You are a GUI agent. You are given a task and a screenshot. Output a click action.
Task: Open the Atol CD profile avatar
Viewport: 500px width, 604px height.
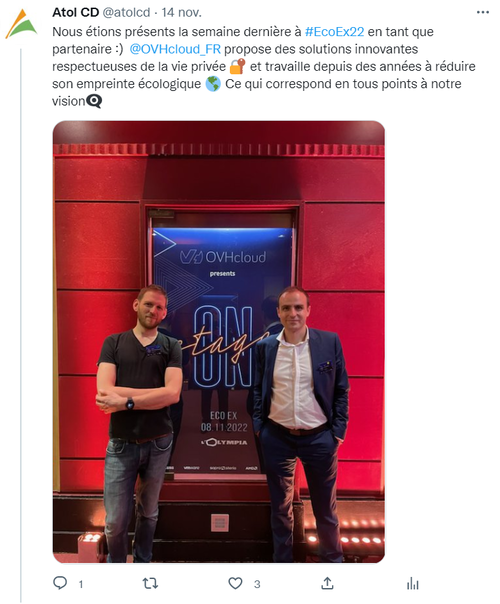coord(21,24)
